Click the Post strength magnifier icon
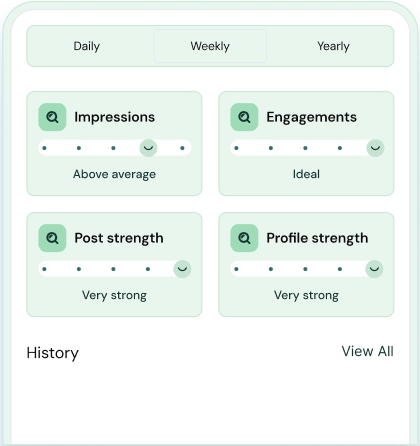The width and height of the screenshot is (420, 446). click(x=52, y=238)
